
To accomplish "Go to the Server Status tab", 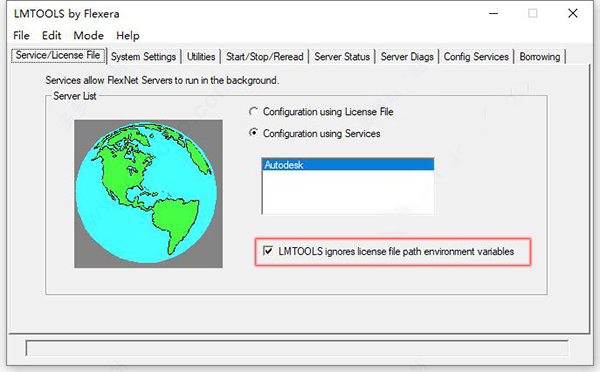I will [x=342, y=57].
